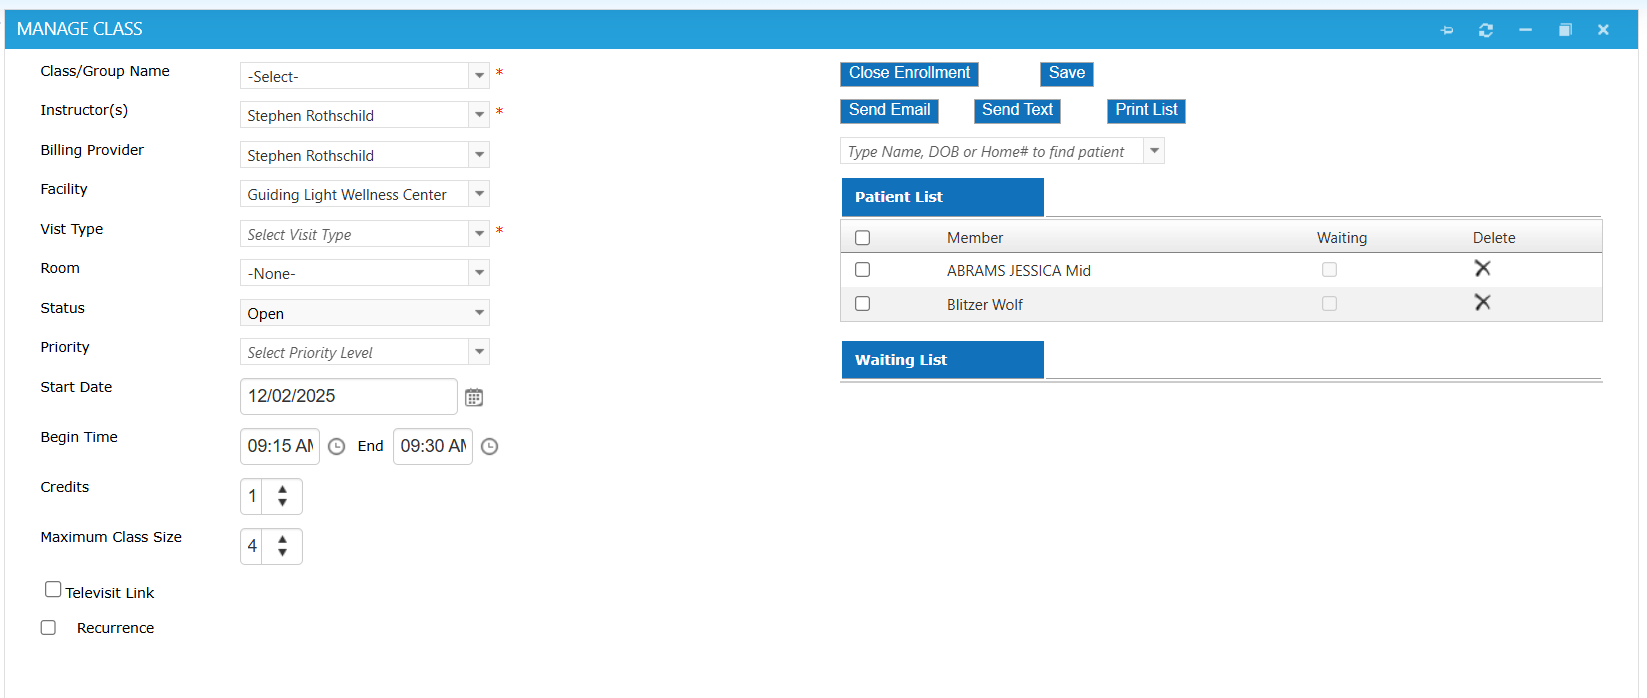The height and width of the screenshot is (698, 1647).
Task: Switch to the Waiting List tab
Action: (x=942, y=360)
